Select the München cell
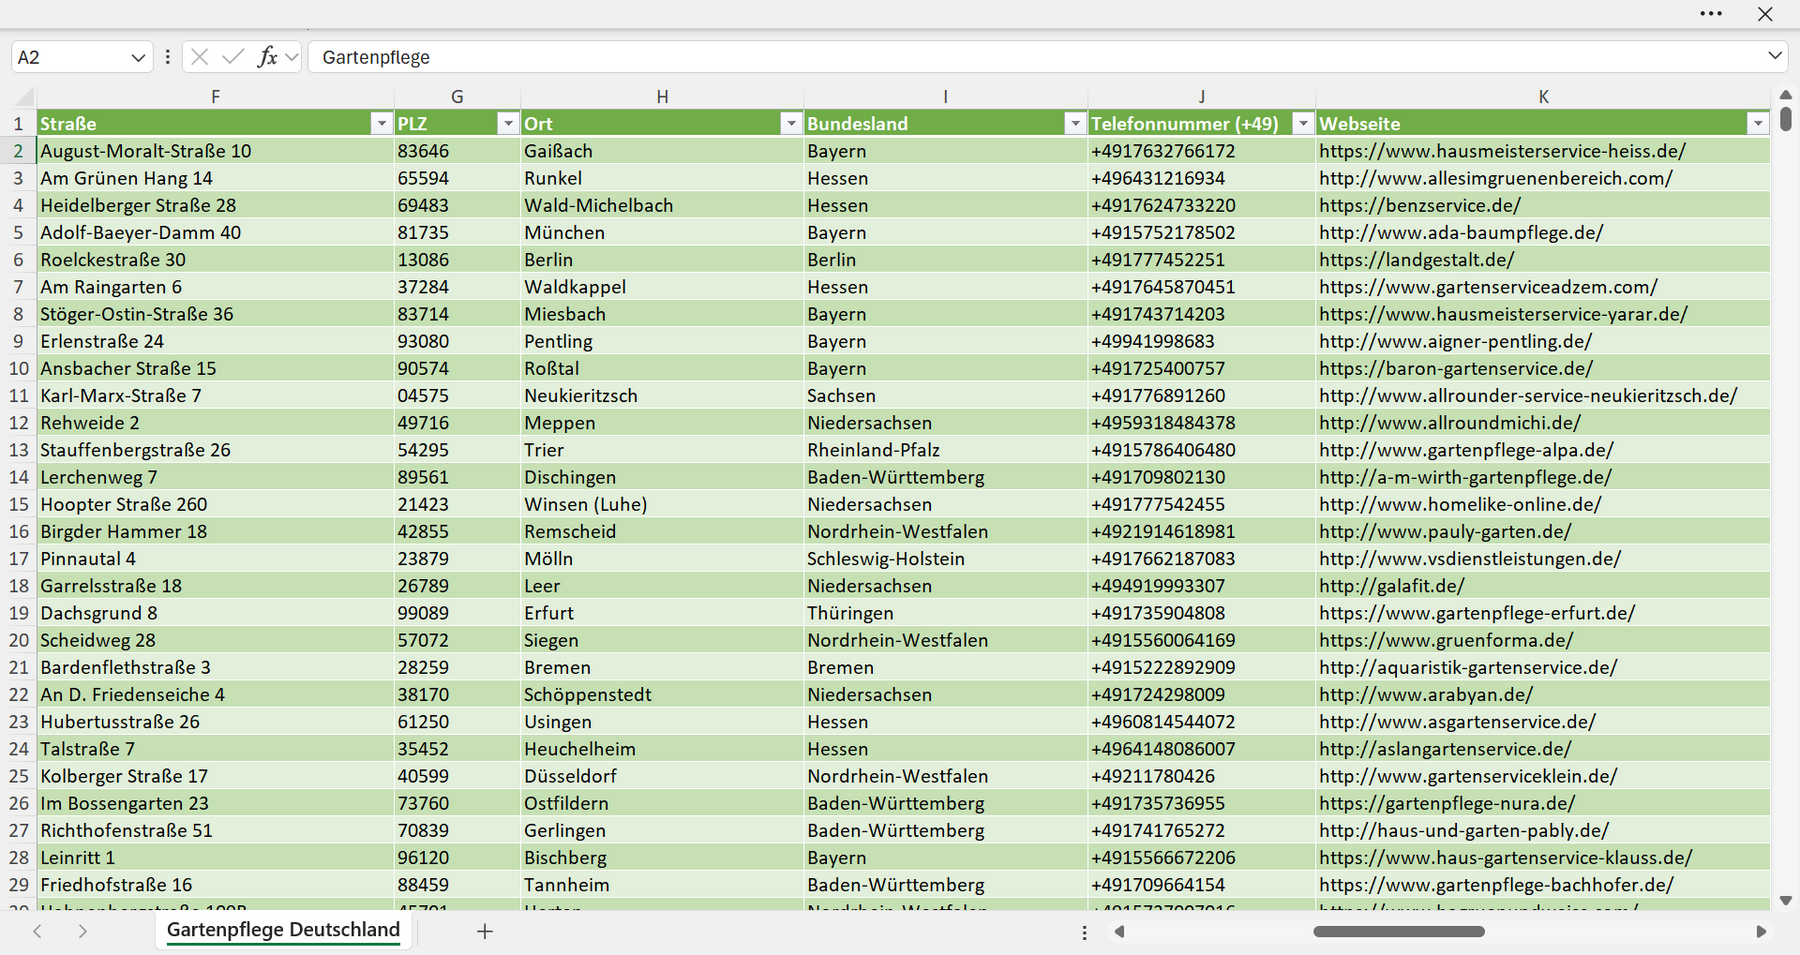This screenshot has width=1800, height=955. pos(662,233)
